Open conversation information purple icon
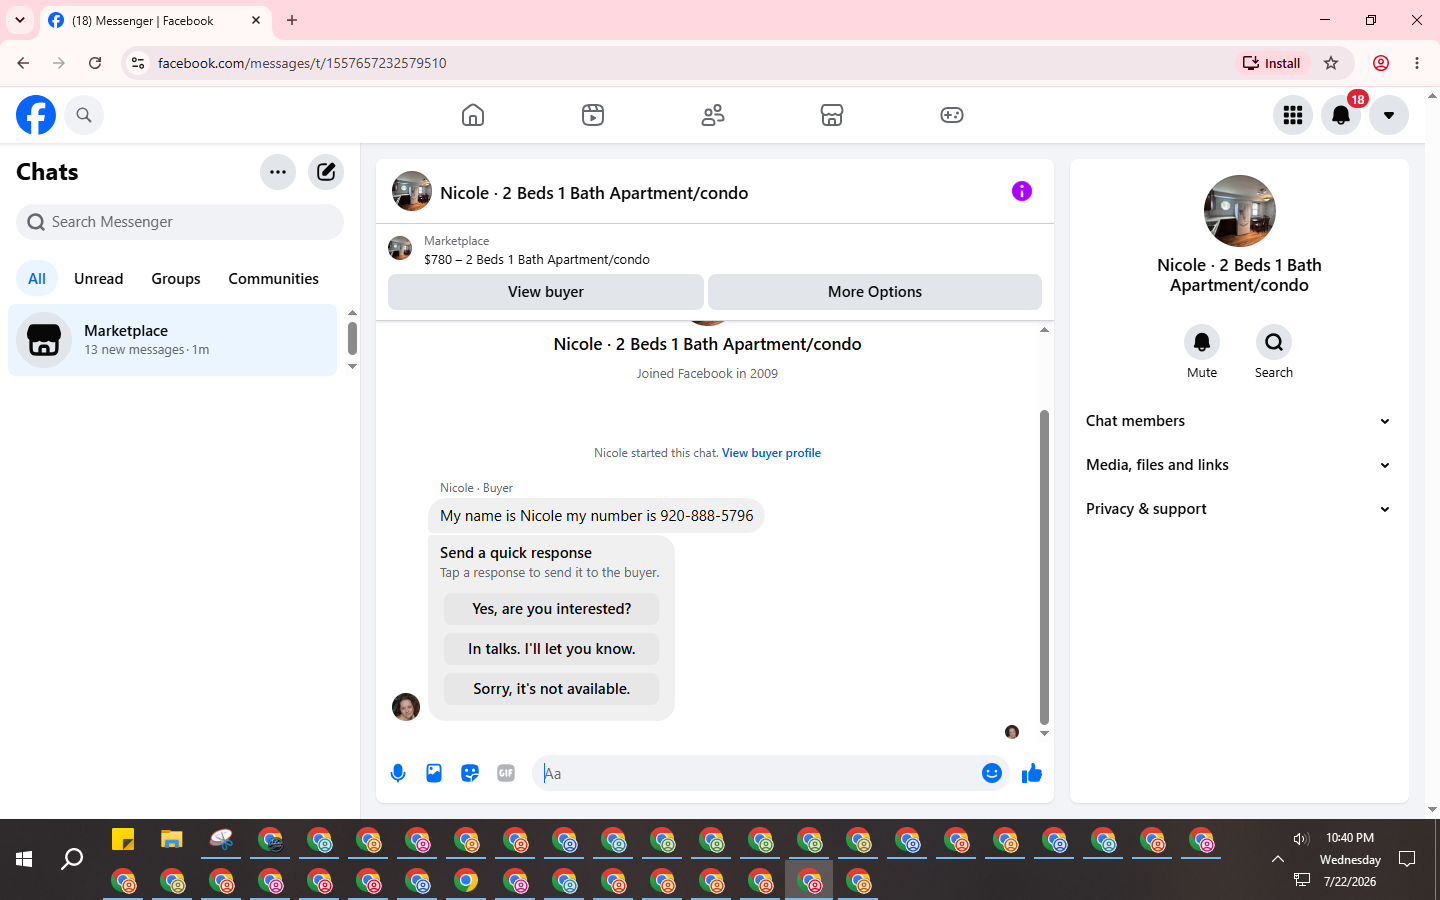The image size is (1440, 900). (x=1022, y=191)
